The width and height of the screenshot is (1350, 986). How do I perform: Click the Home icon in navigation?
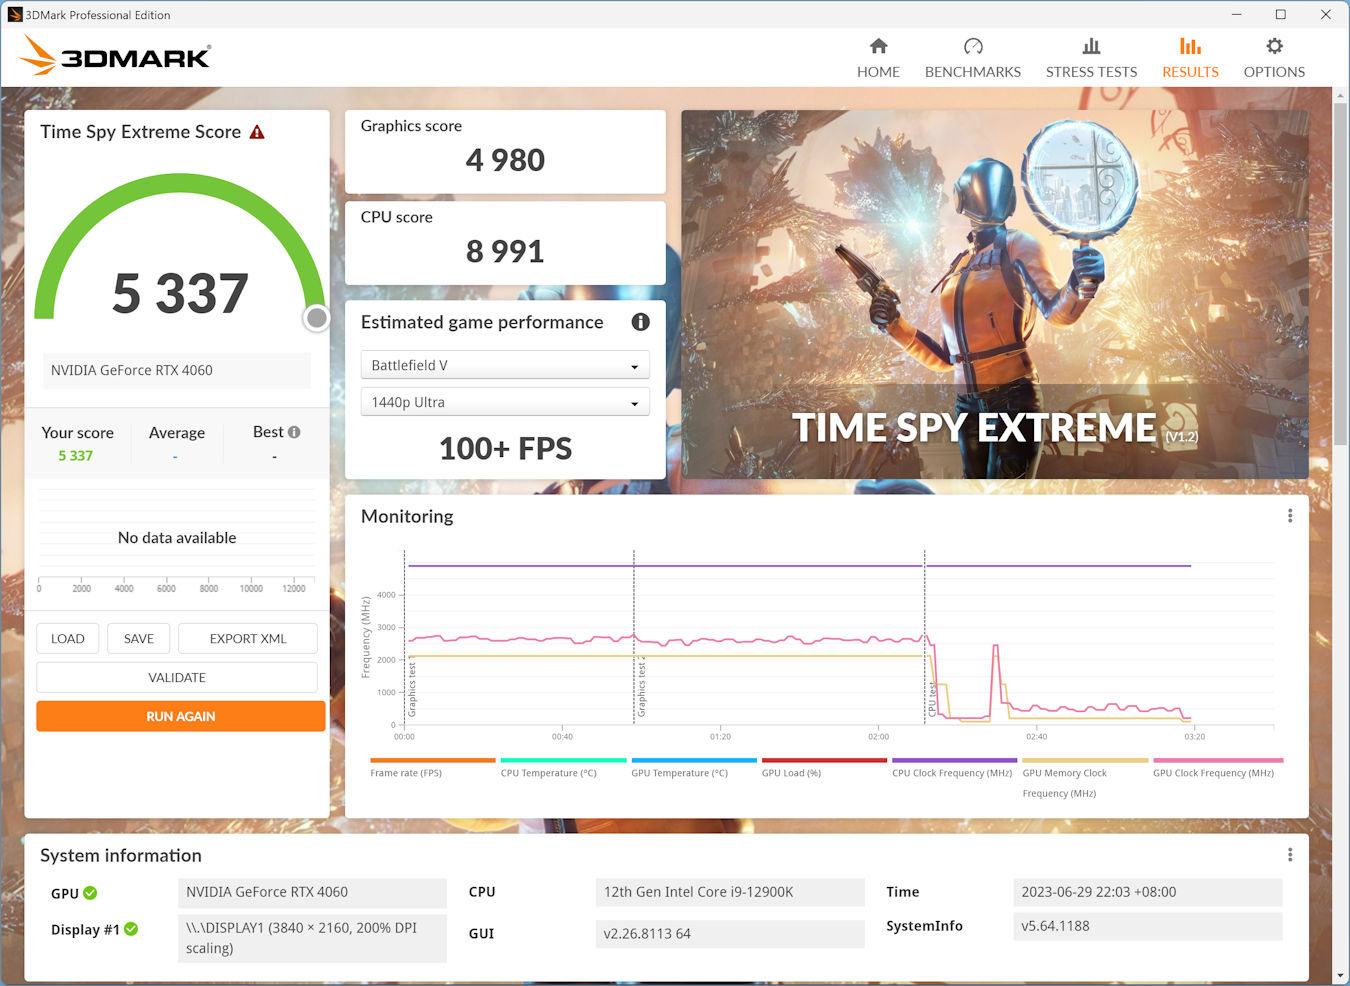878,46
